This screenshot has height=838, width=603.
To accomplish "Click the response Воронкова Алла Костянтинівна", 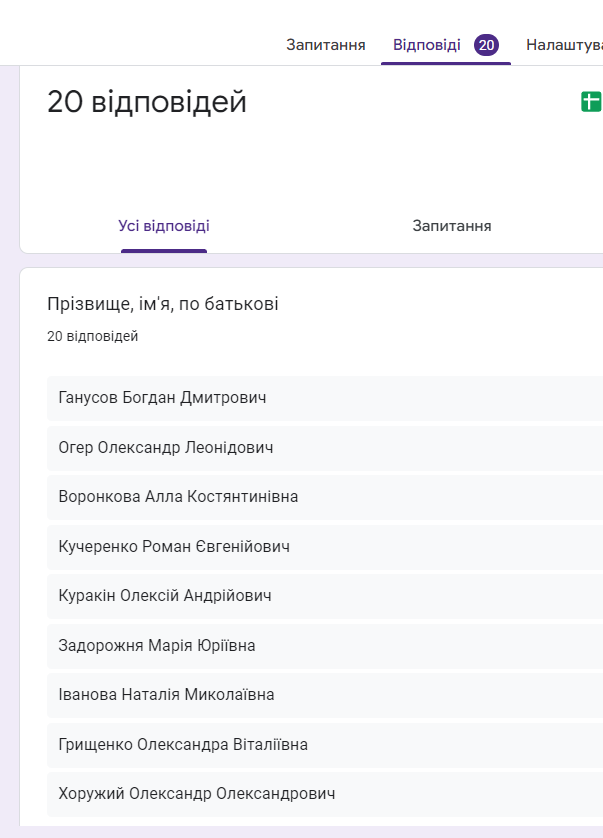I will point(178,497).
